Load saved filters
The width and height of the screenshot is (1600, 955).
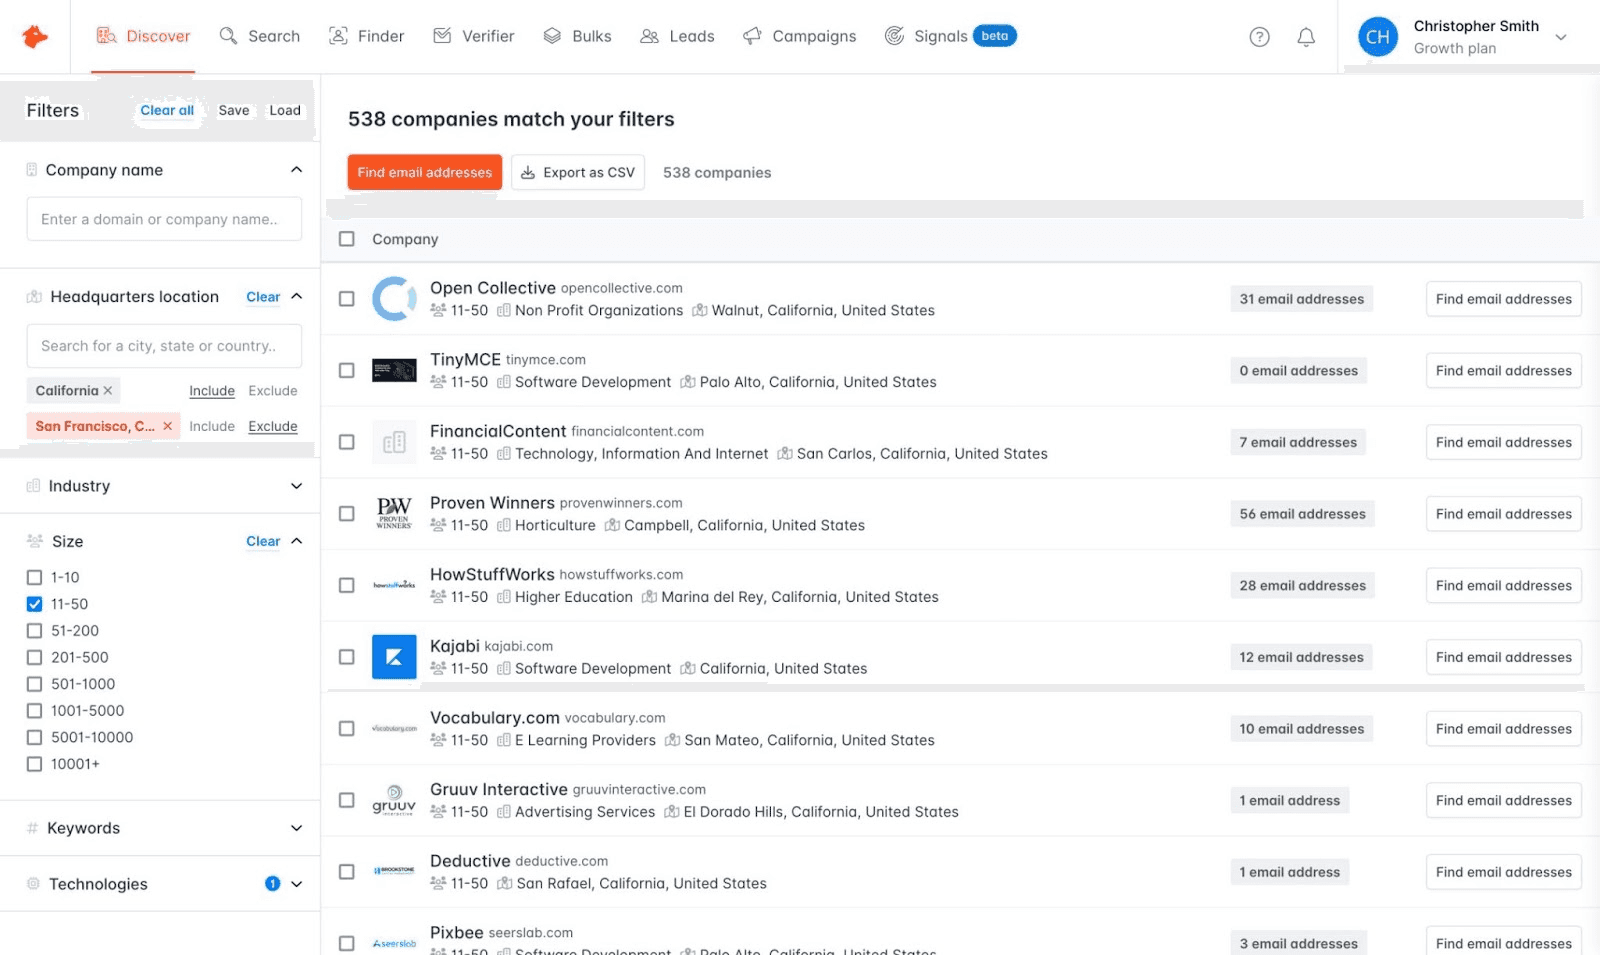[285, 110]
